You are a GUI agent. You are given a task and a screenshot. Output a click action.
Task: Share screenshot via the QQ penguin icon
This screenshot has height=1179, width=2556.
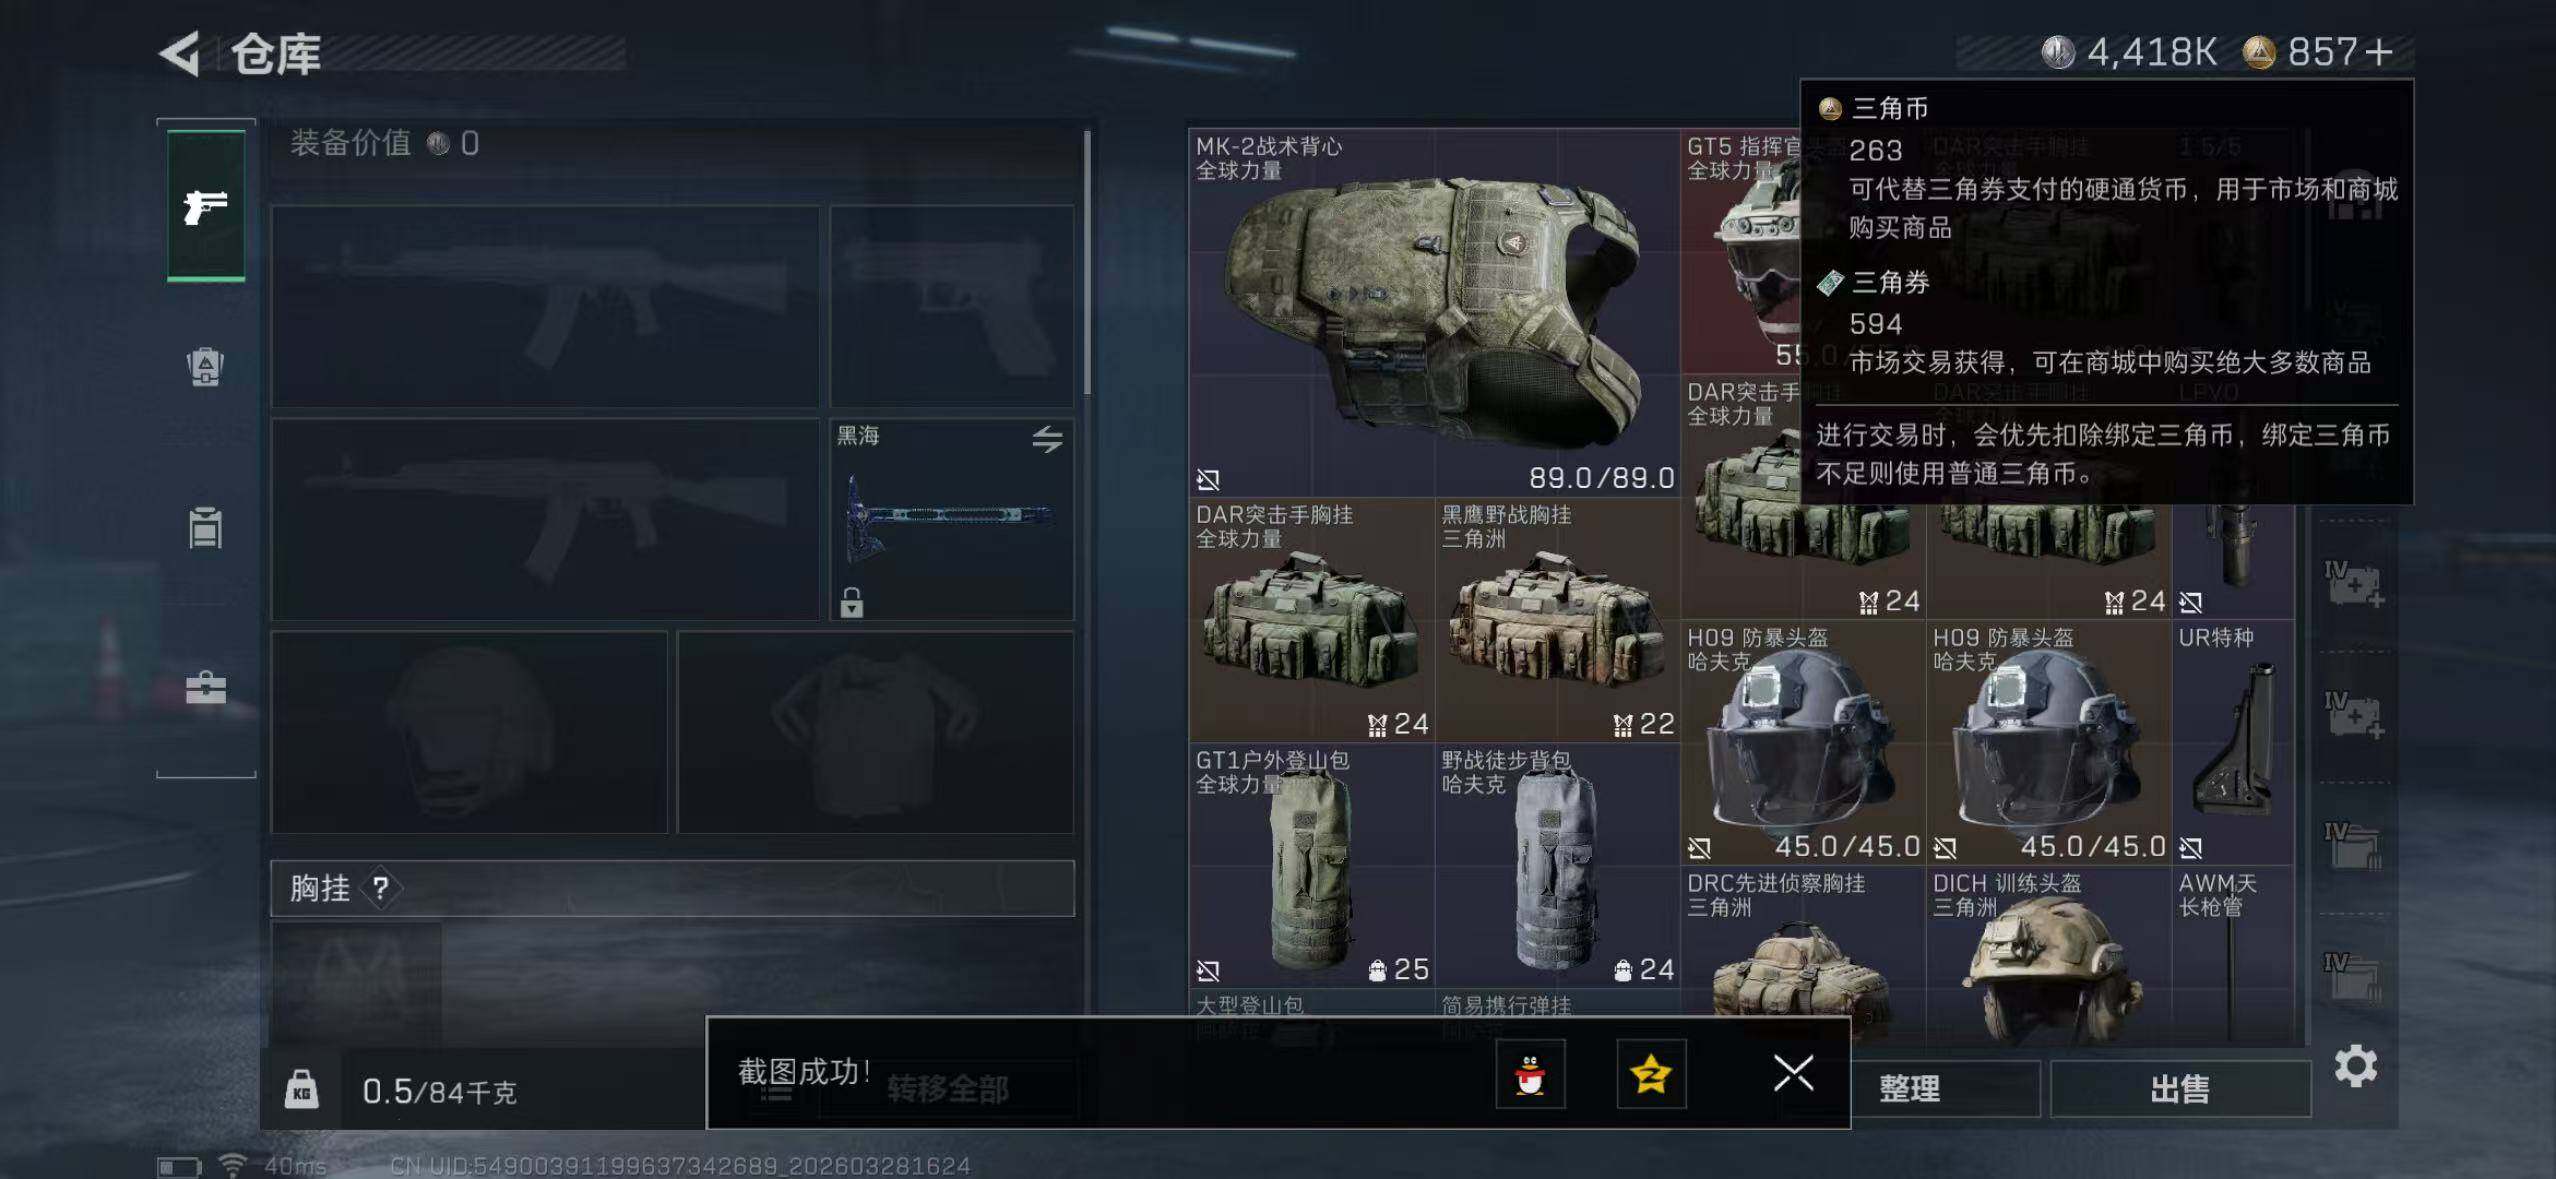point(1530,1075)
